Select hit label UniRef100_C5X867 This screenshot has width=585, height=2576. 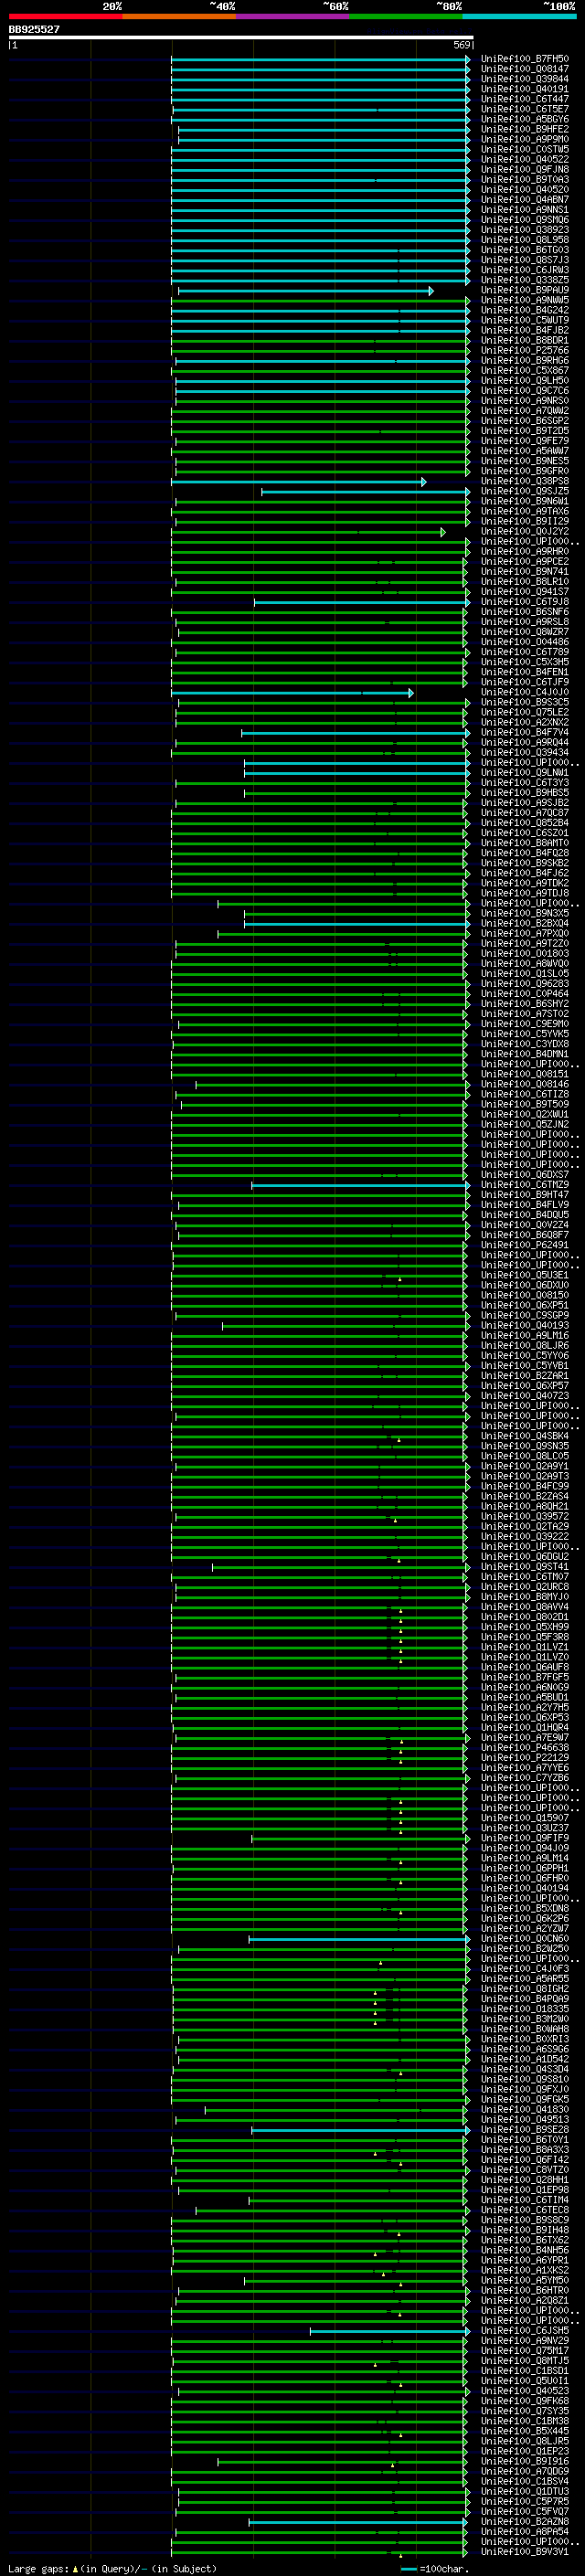pos(525,370)
